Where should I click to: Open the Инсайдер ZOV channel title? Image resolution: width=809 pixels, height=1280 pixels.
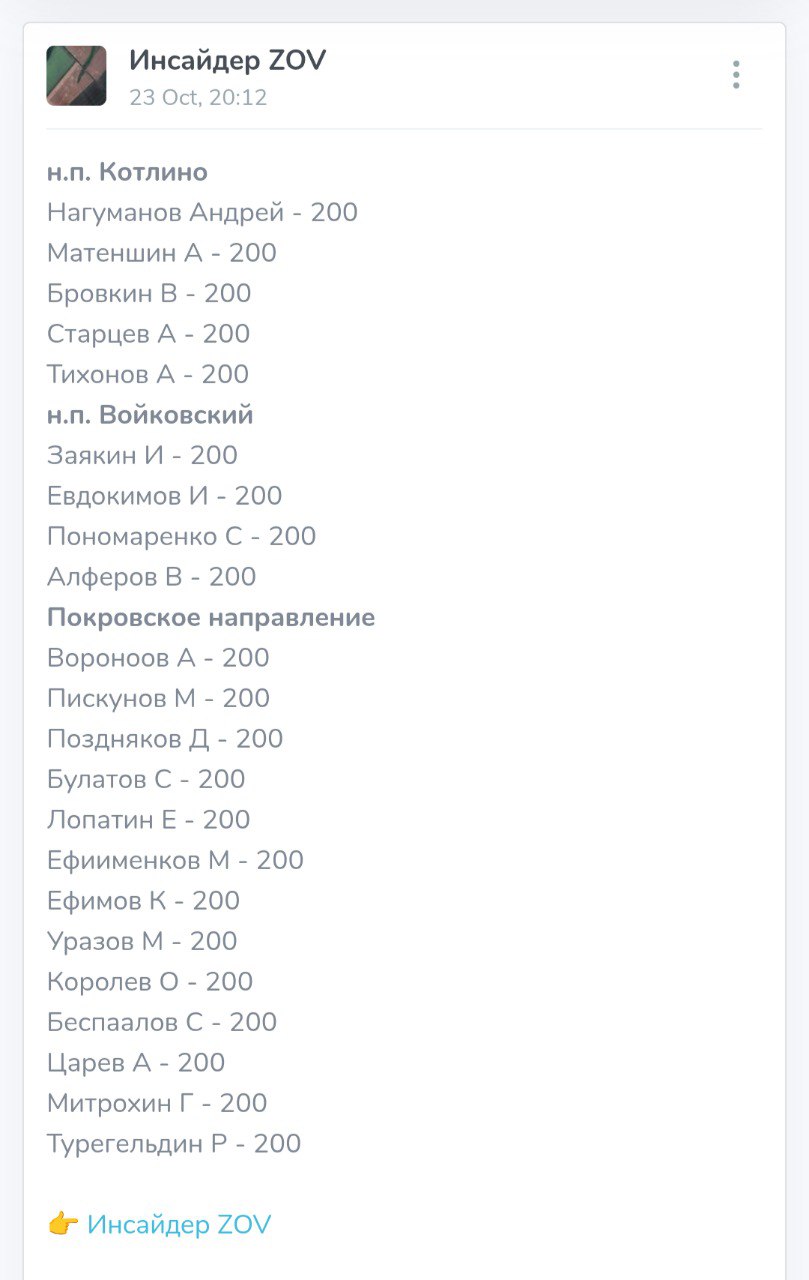click(x=227, y=61)
